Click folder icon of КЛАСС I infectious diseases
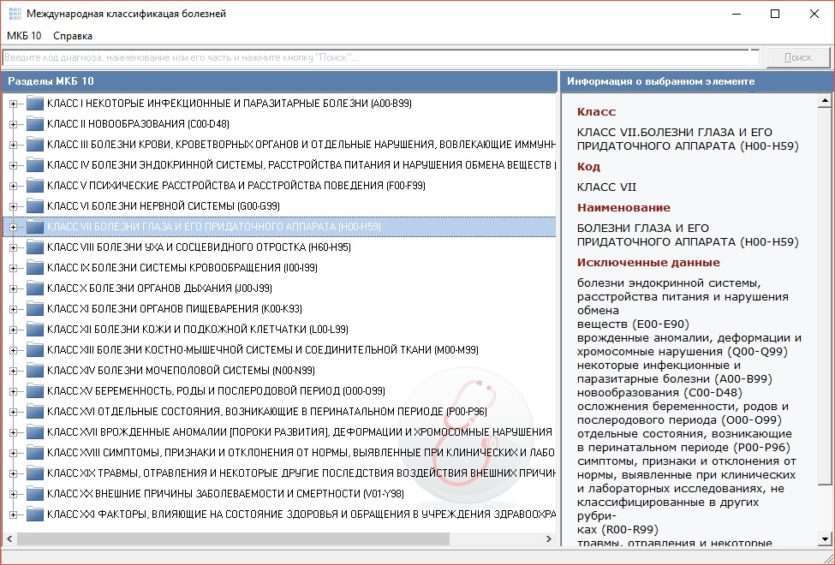The height and width of the screenshot is (565, 835). [35, 104]
